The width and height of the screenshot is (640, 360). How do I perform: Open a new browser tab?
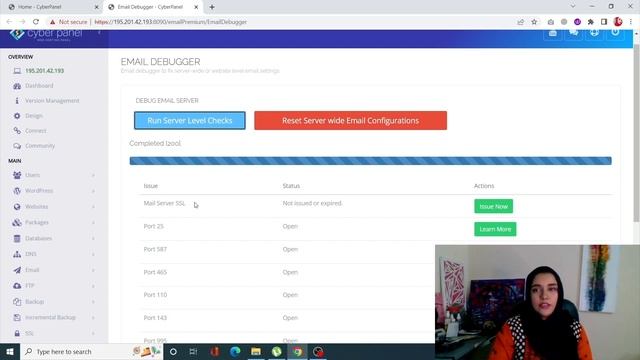point(212,7)
